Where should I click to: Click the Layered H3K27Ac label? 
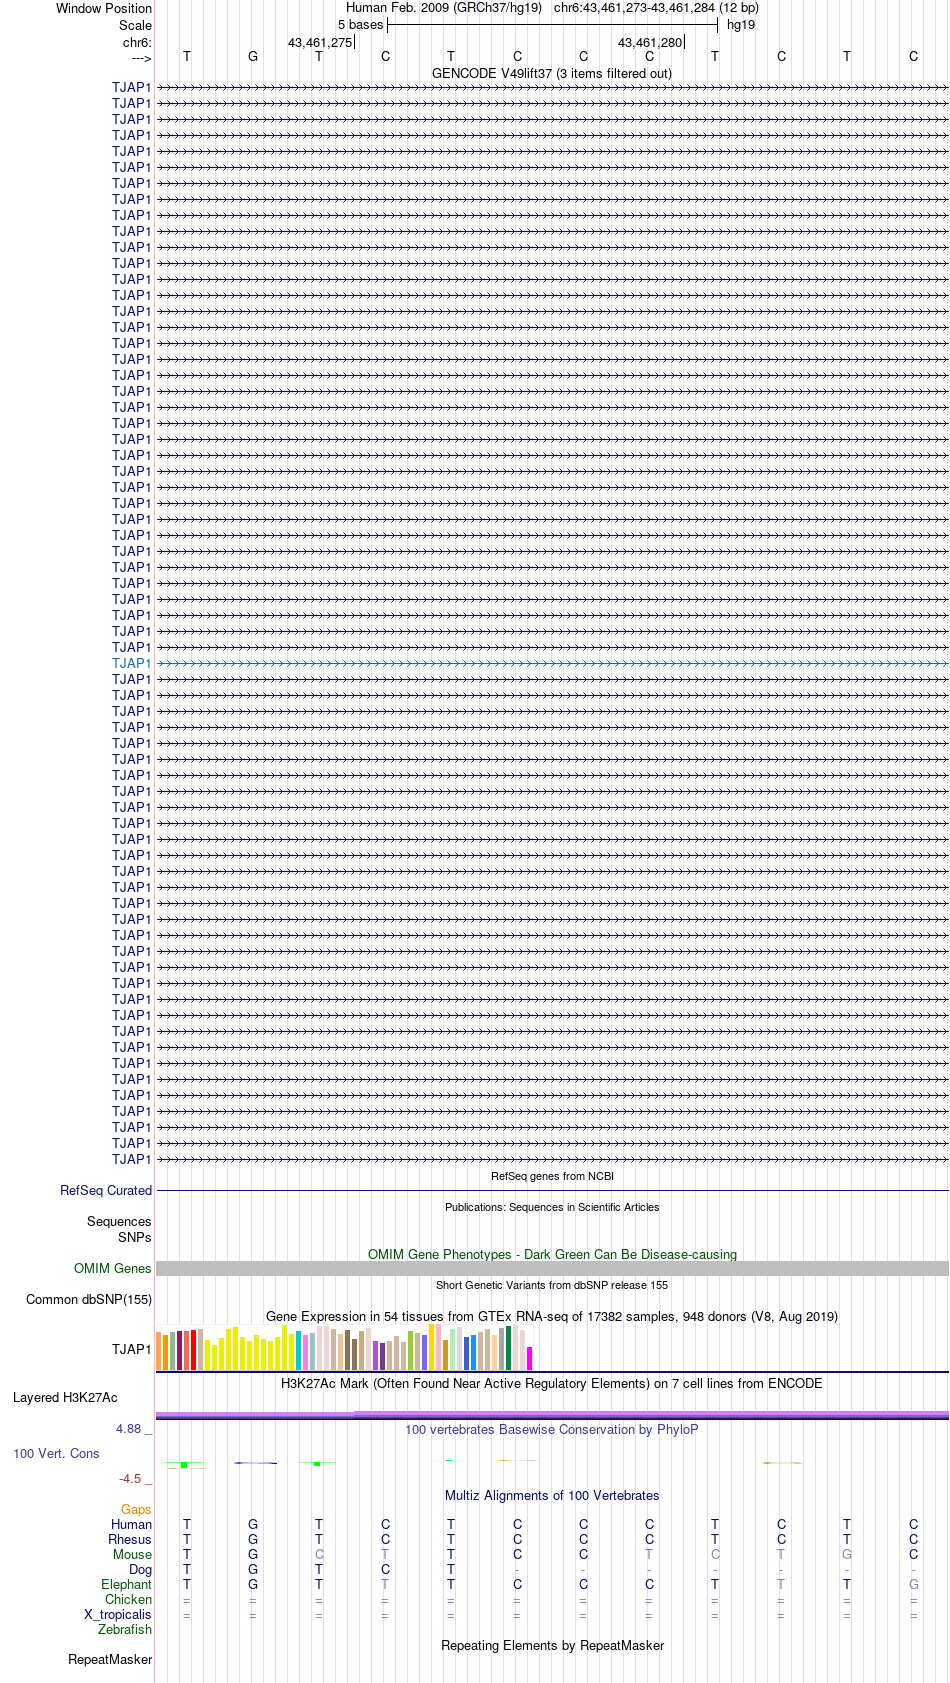65,1397
